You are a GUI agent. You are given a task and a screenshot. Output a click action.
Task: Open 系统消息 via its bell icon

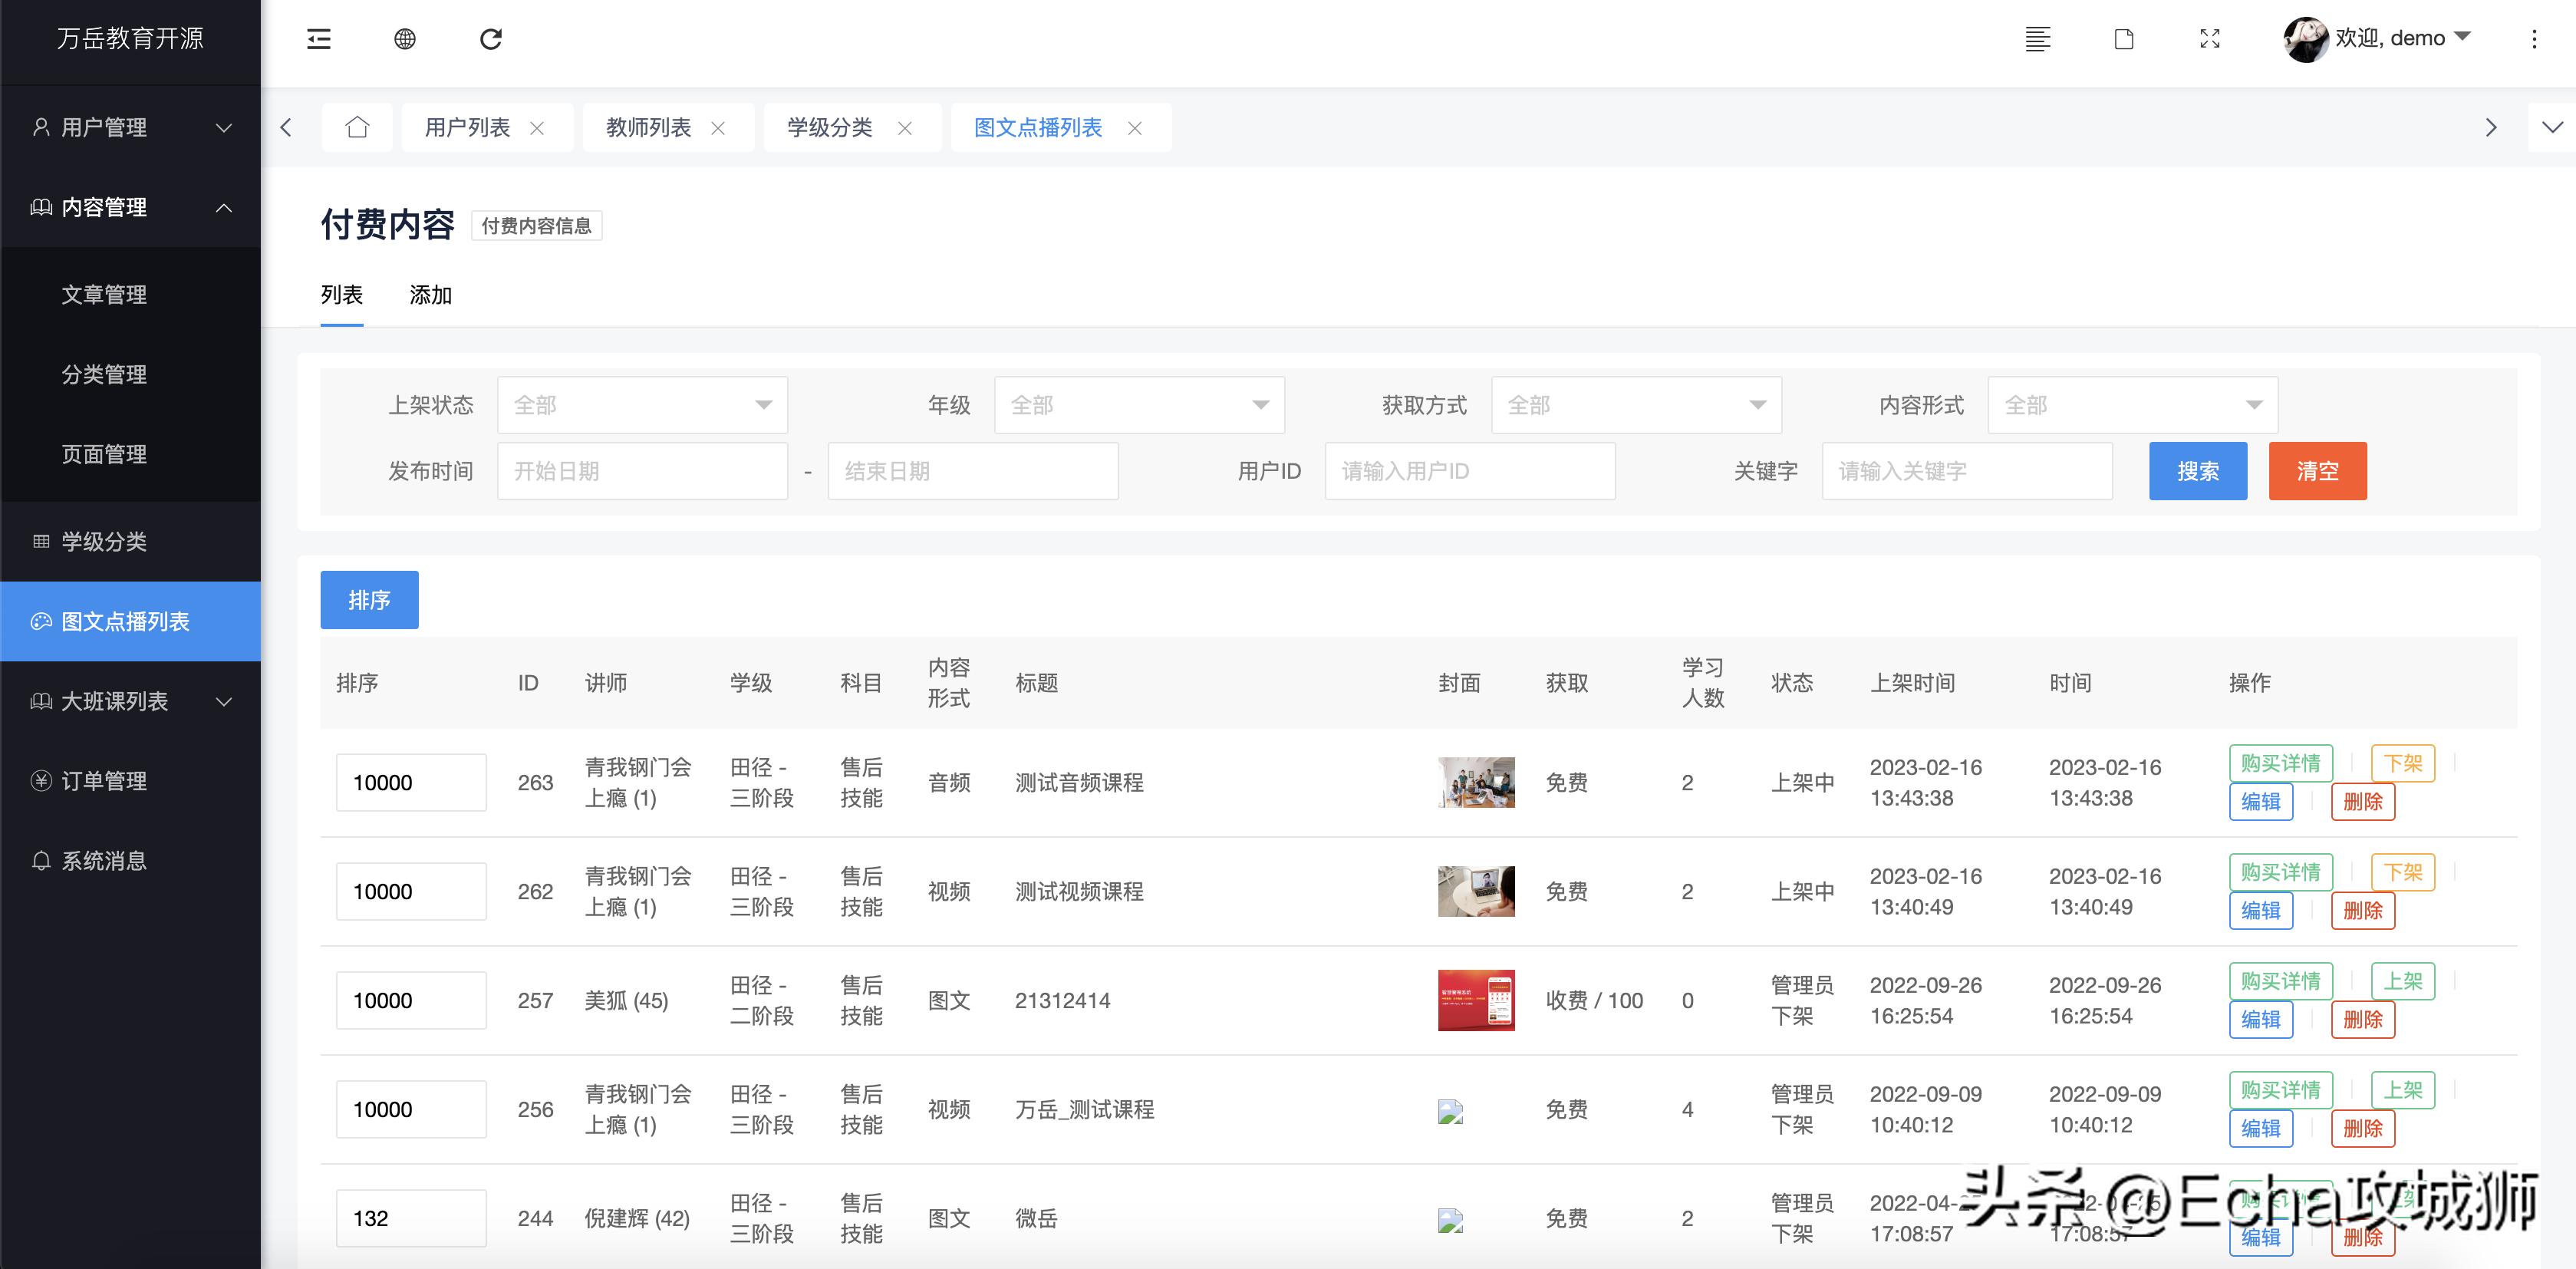(40, 860)
